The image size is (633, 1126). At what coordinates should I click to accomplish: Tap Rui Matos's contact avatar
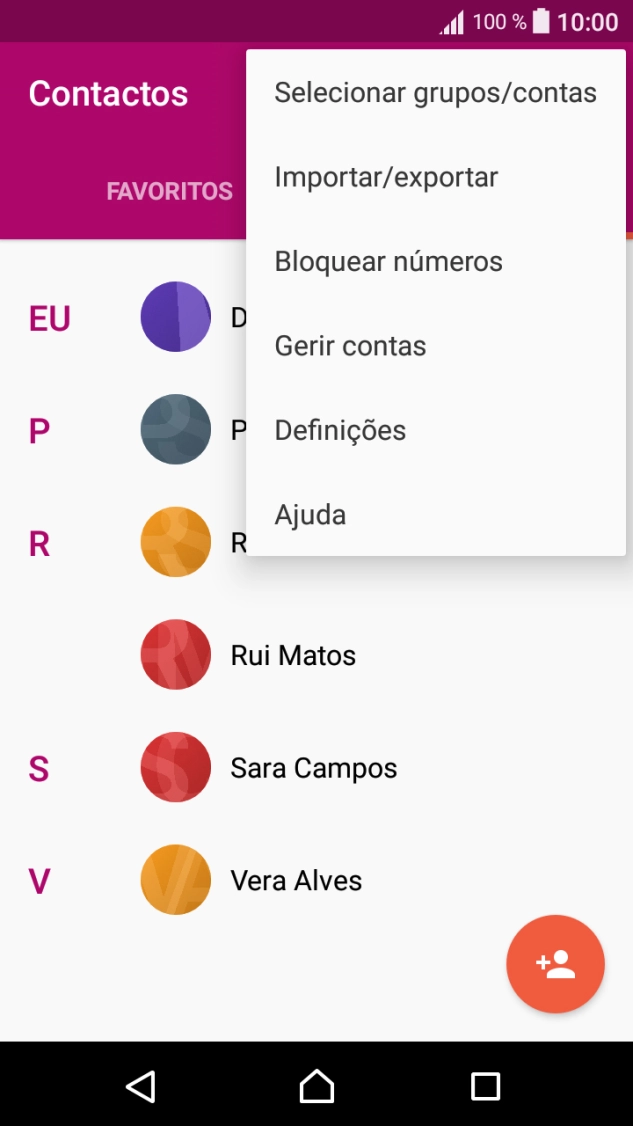176,655
